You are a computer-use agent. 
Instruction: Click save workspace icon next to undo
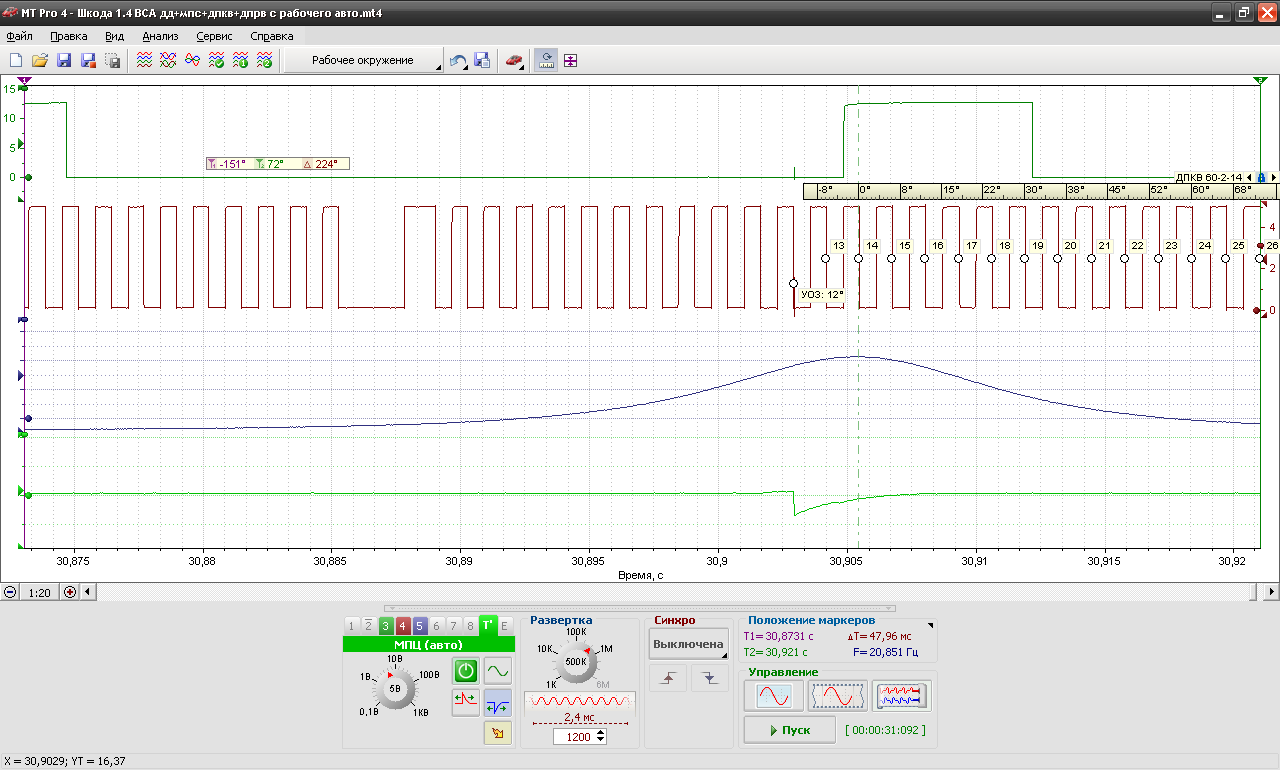tap(482, 61)
